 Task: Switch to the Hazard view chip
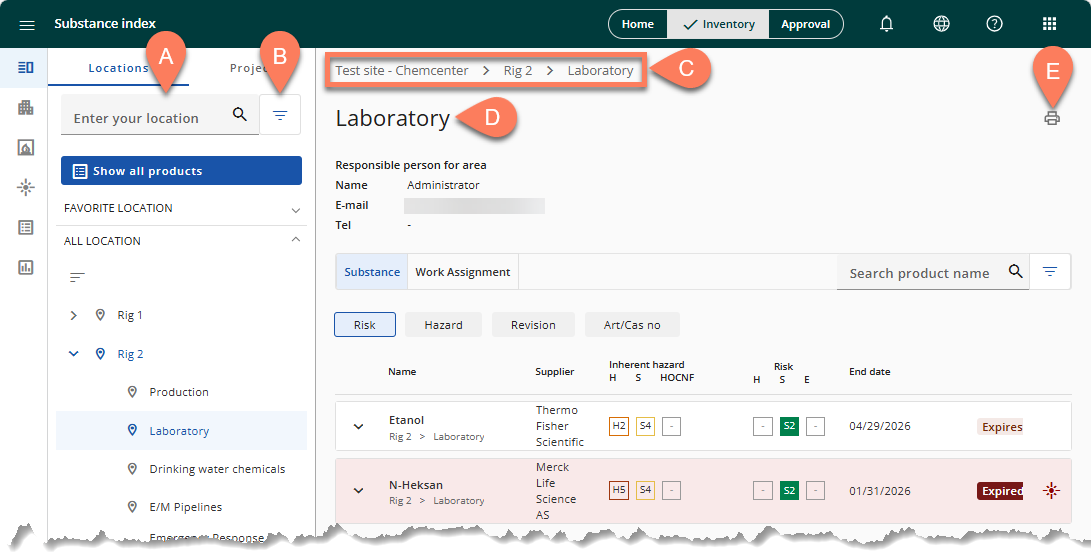443,325
